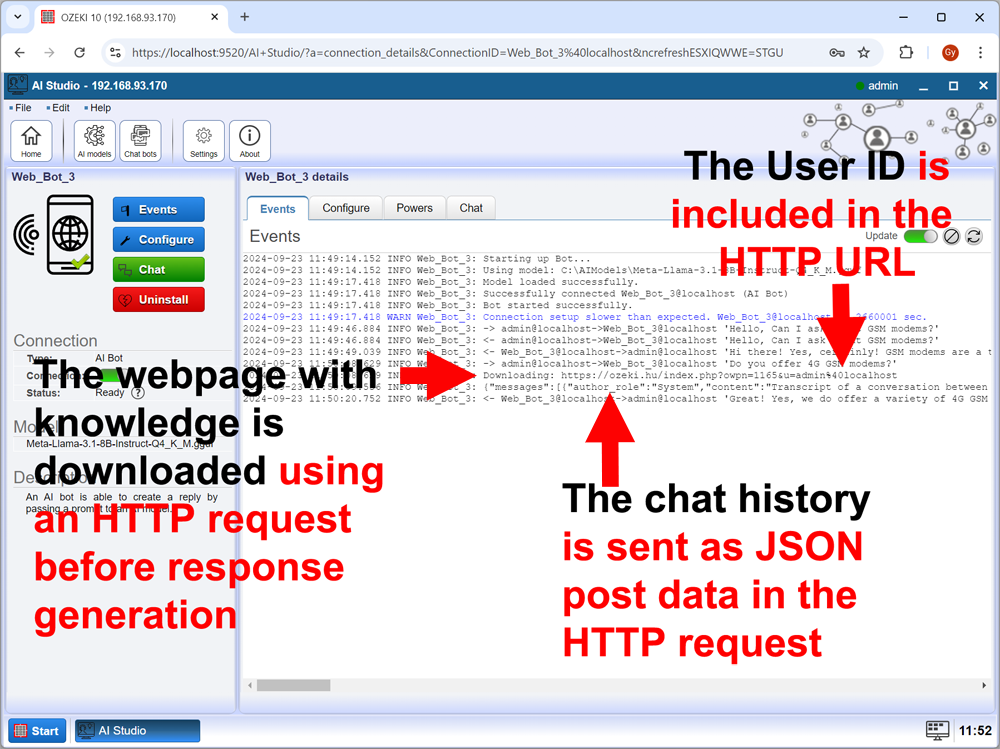Click the browser forward arrow
This screenshot has width=1000, height=749.
click(x=49, y=52)
